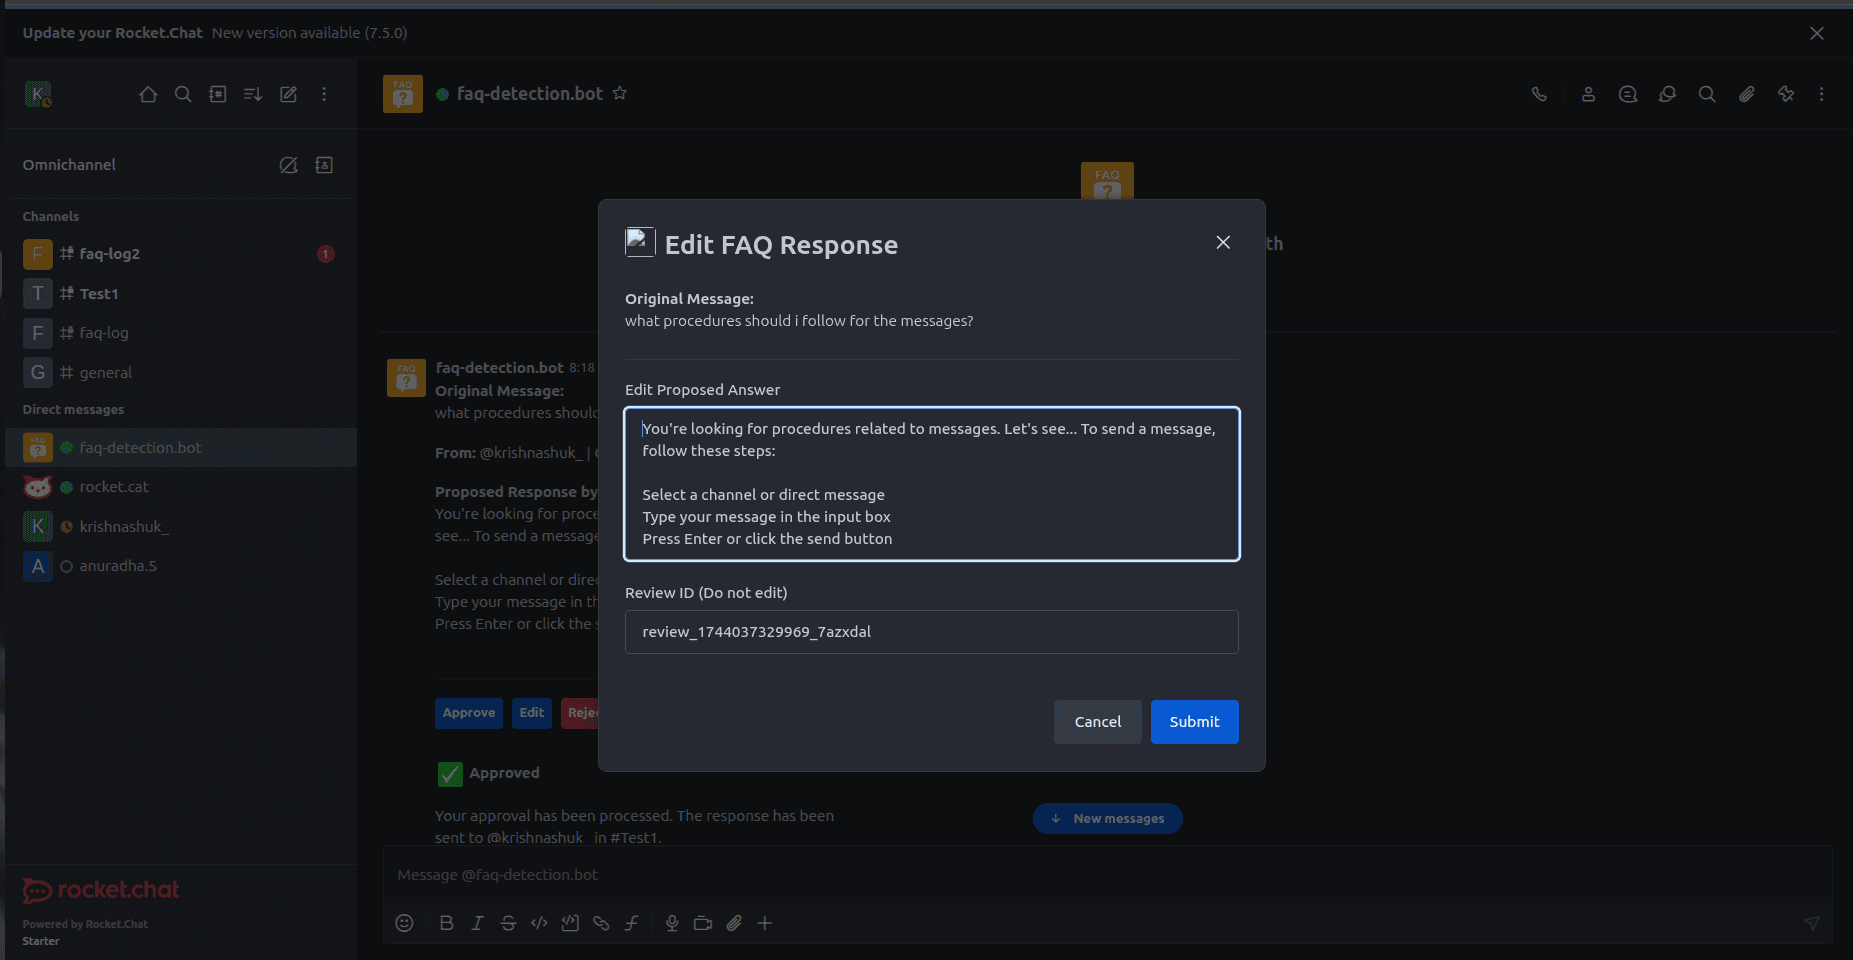
Task: Favorite faq-detection.bot with star icon
Action: coord(620,93)
